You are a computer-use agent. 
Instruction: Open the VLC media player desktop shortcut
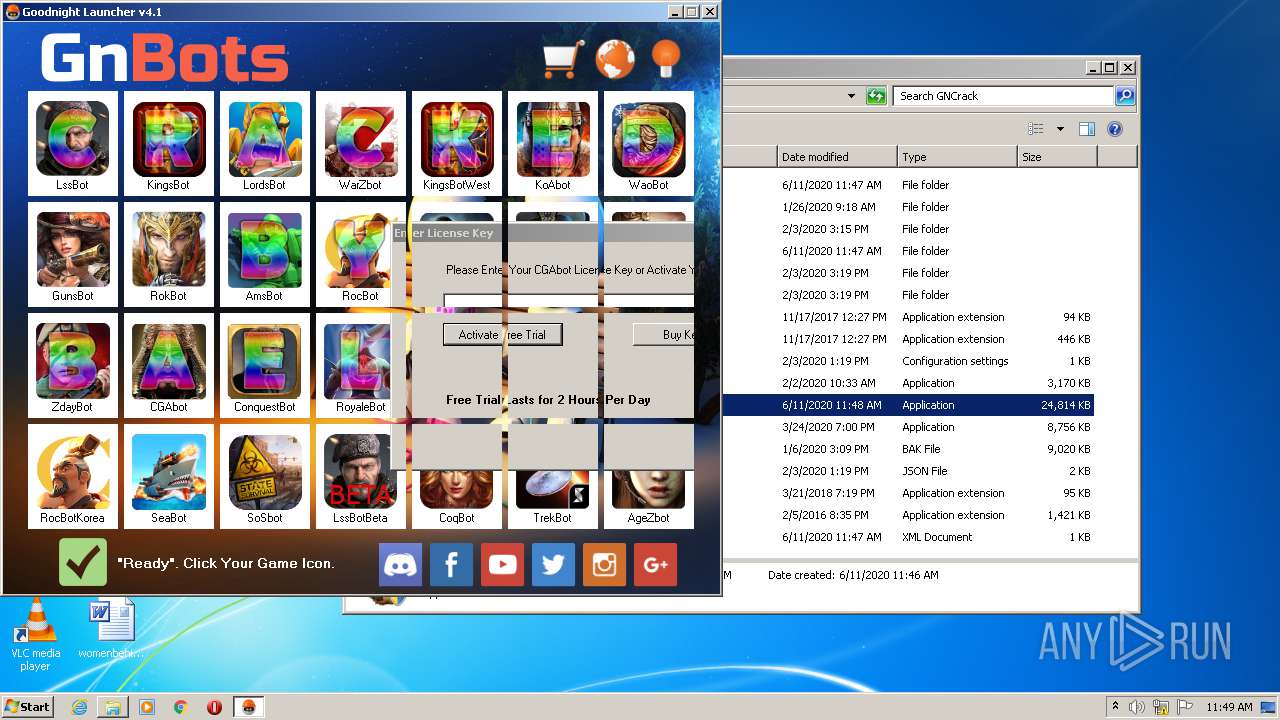[x=35, y=636]
